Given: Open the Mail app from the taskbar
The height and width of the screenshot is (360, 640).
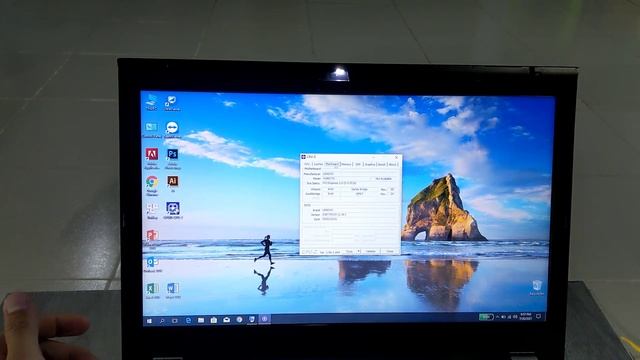Looking at the screenshot, I should [227, 320].
